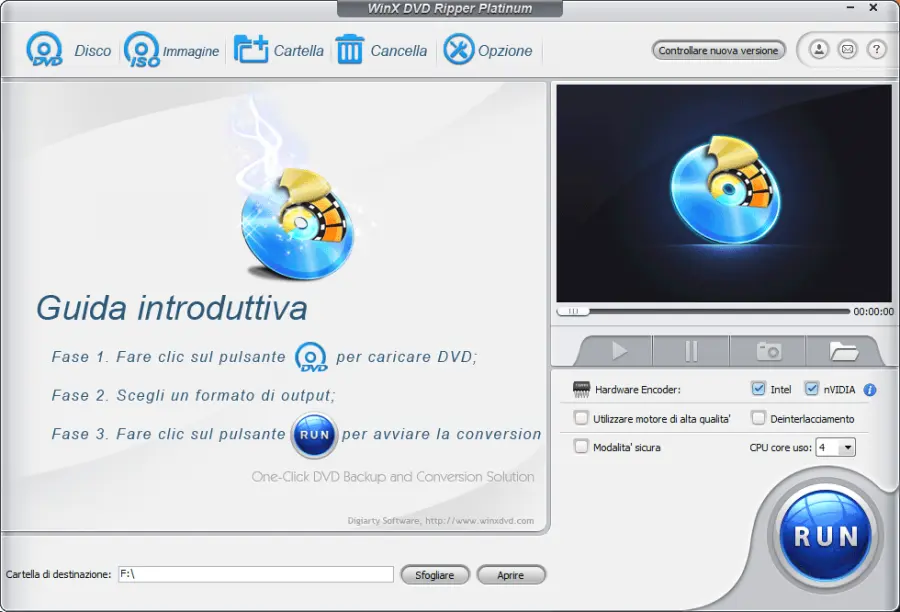Open the folder icon under the preview

[843, 351]
